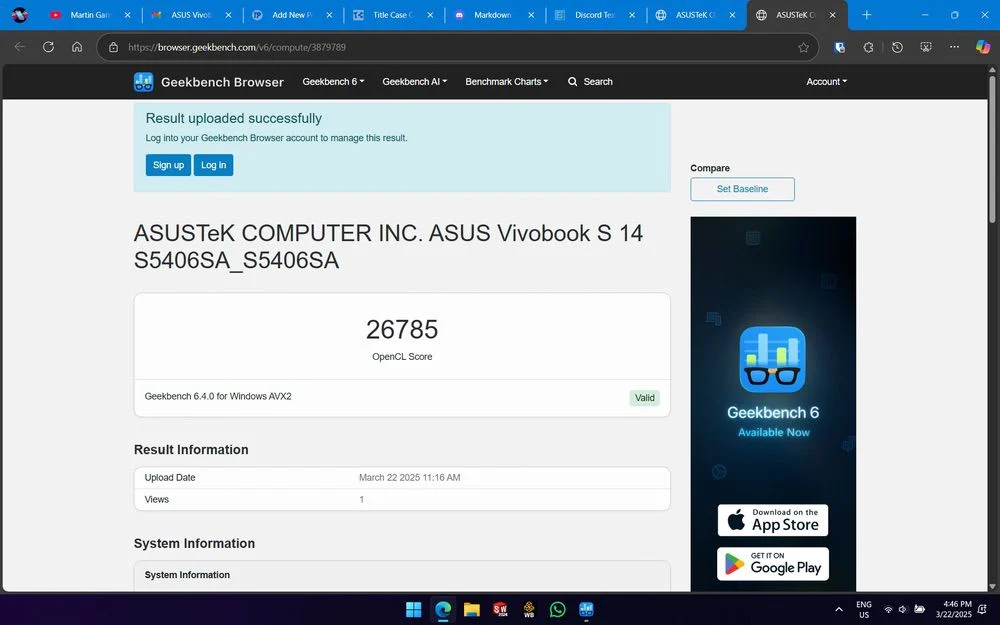
Task: Open the screenshot tool icon in the browser toolbar
Action: pos(925,47)
